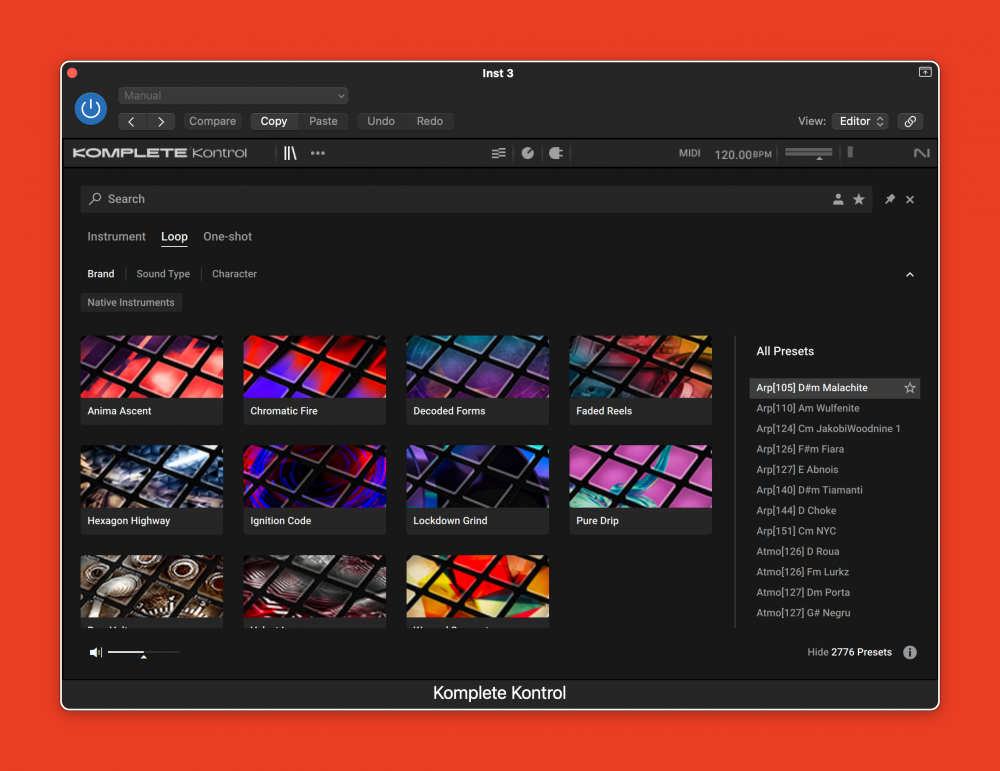Switch to the One-shot tab
The width and height of the screenshot is (1000, 771).
[228, 237]
